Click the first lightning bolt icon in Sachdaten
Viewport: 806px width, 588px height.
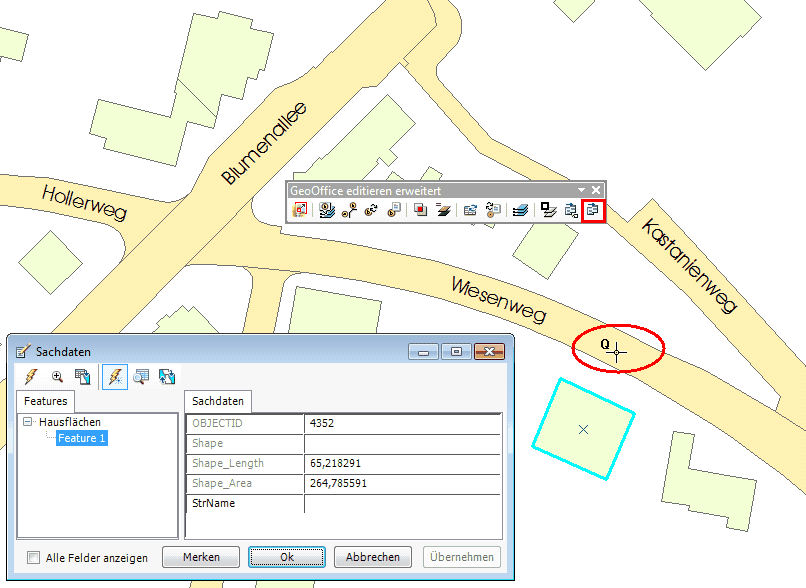point(31,377)
